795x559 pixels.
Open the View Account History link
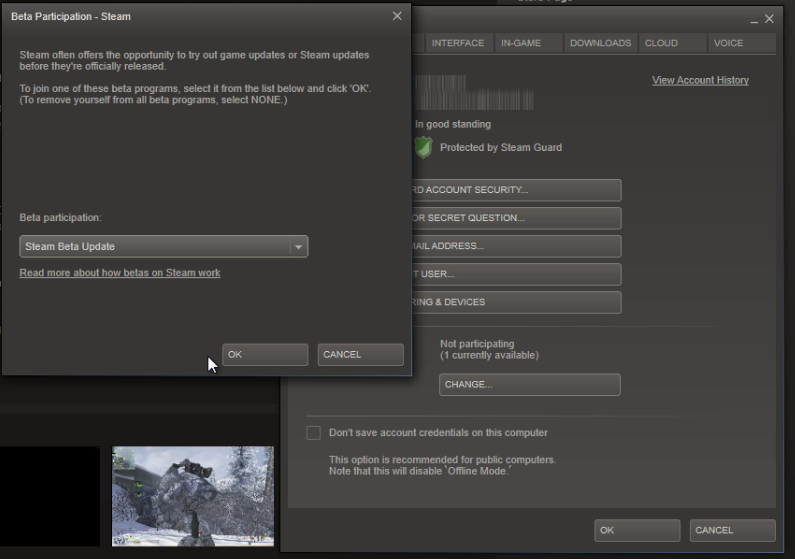tap(700, 80)
